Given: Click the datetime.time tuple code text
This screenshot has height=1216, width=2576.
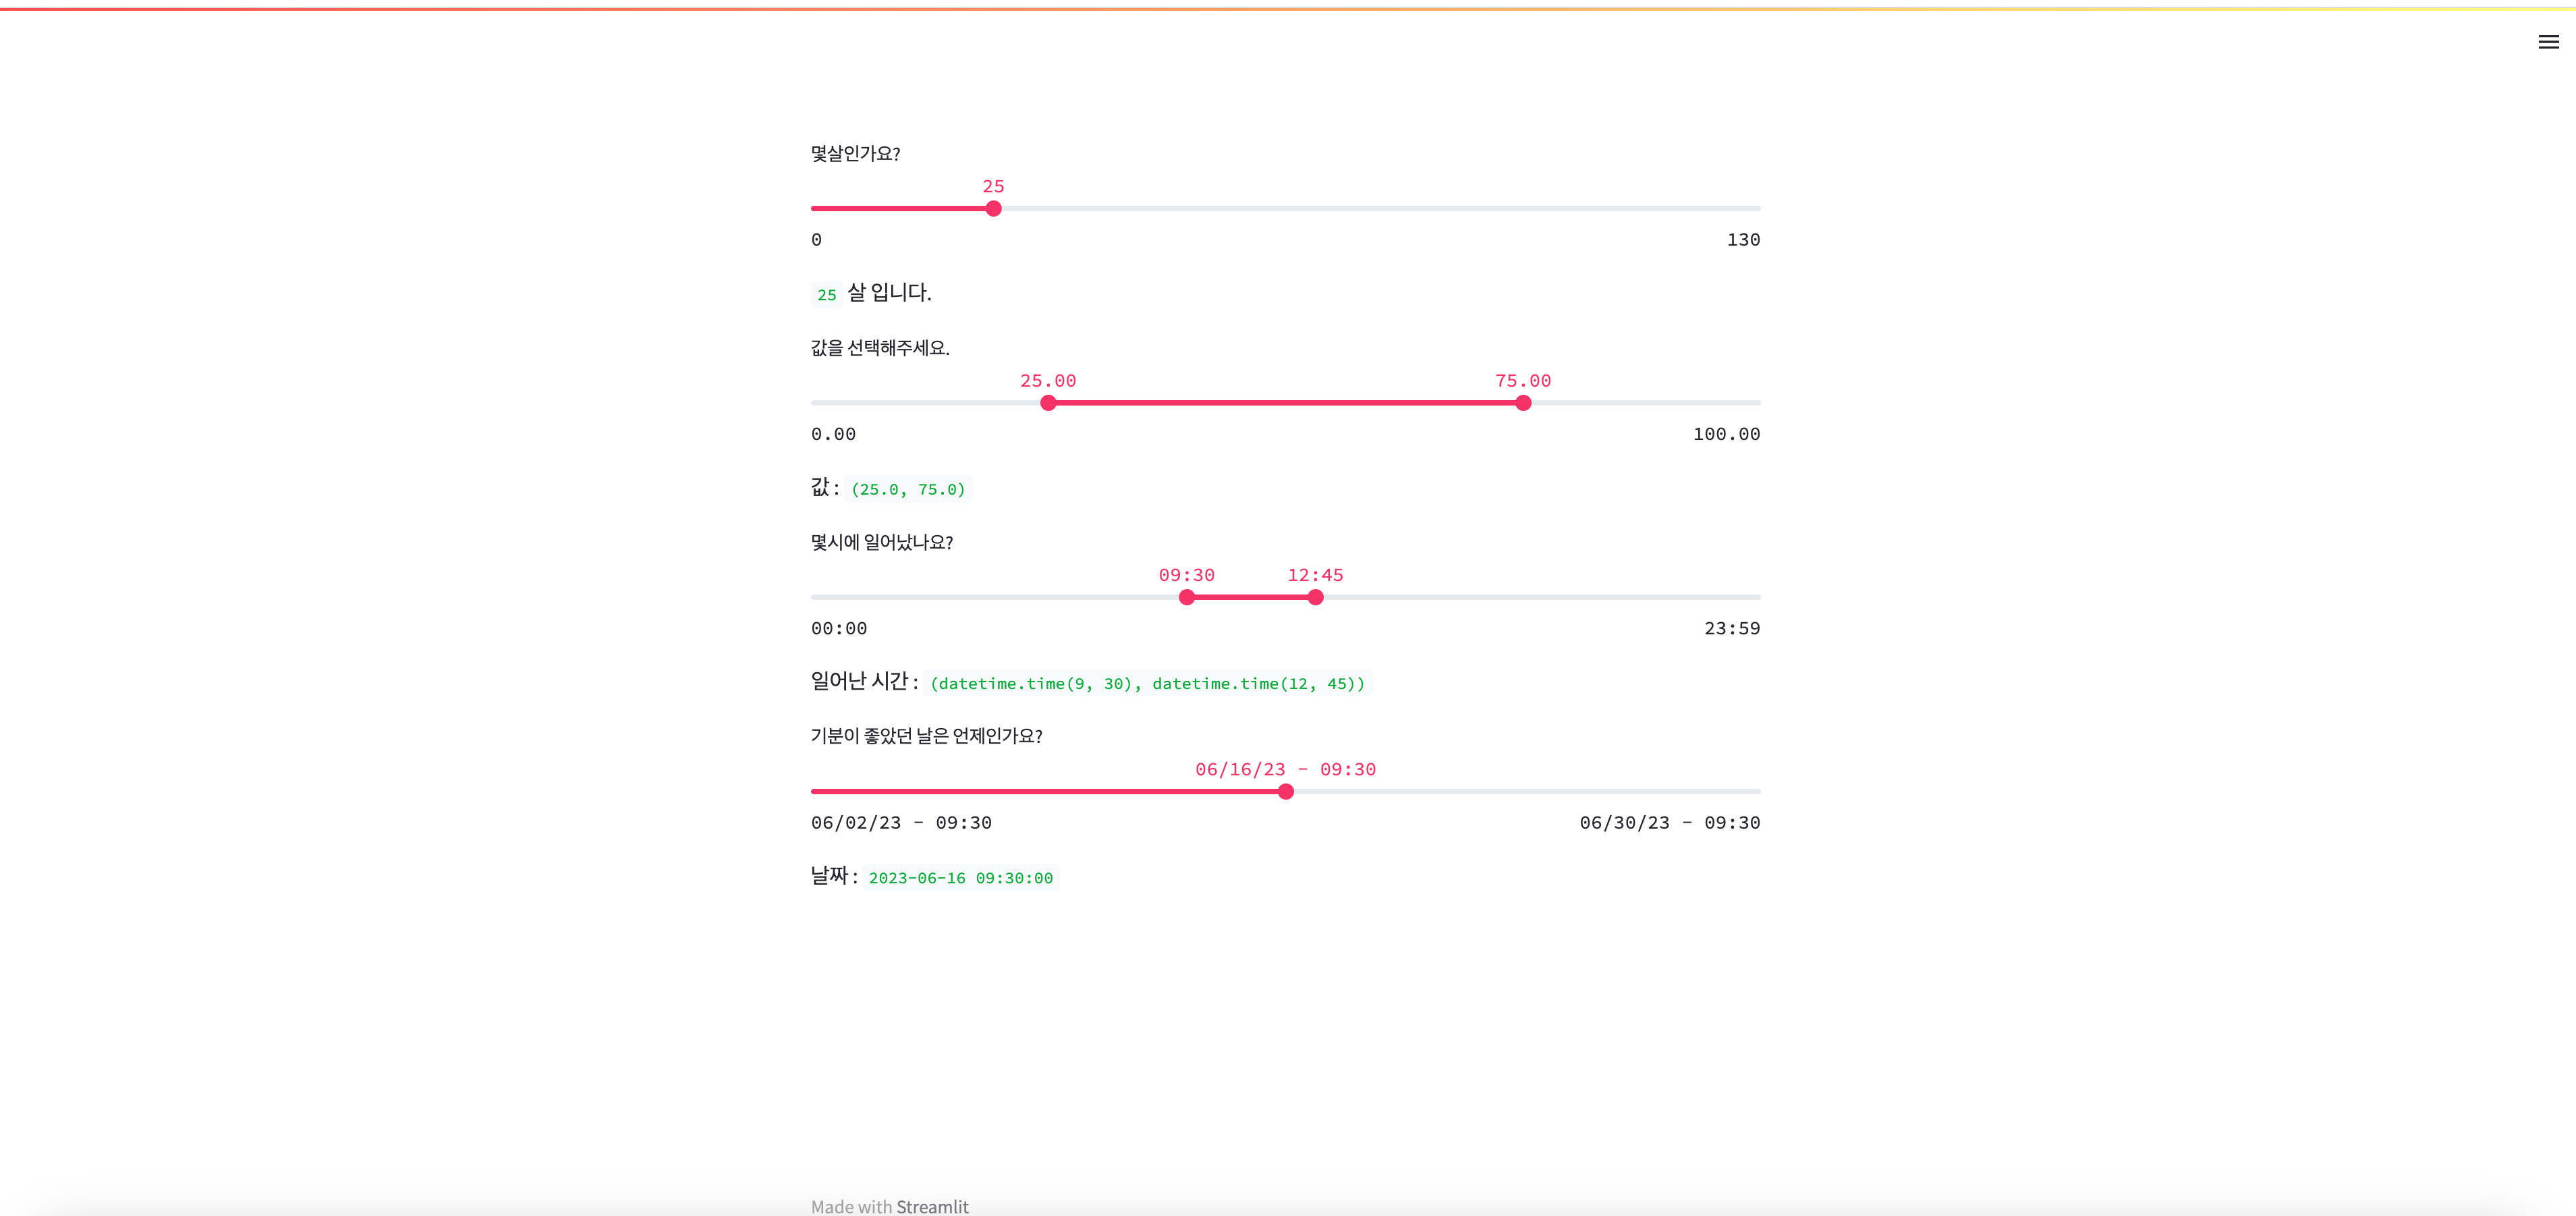Looking at the screenshot, I should coord(1147,684).
